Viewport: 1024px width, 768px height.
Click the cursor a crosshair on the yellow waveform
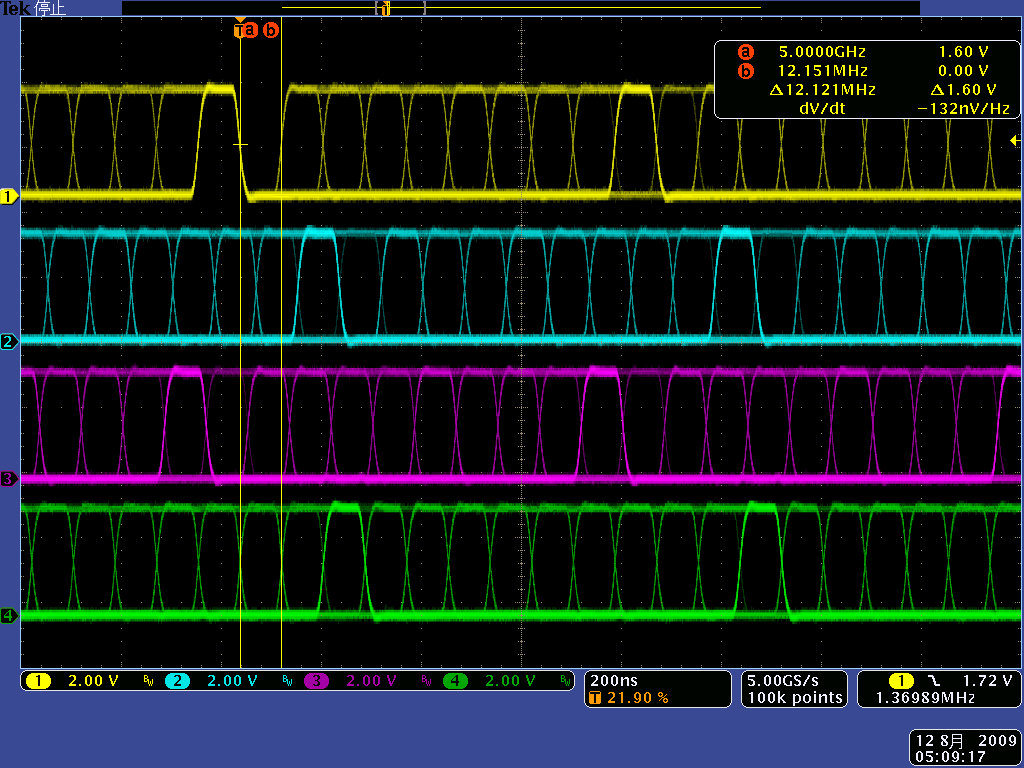240,144
